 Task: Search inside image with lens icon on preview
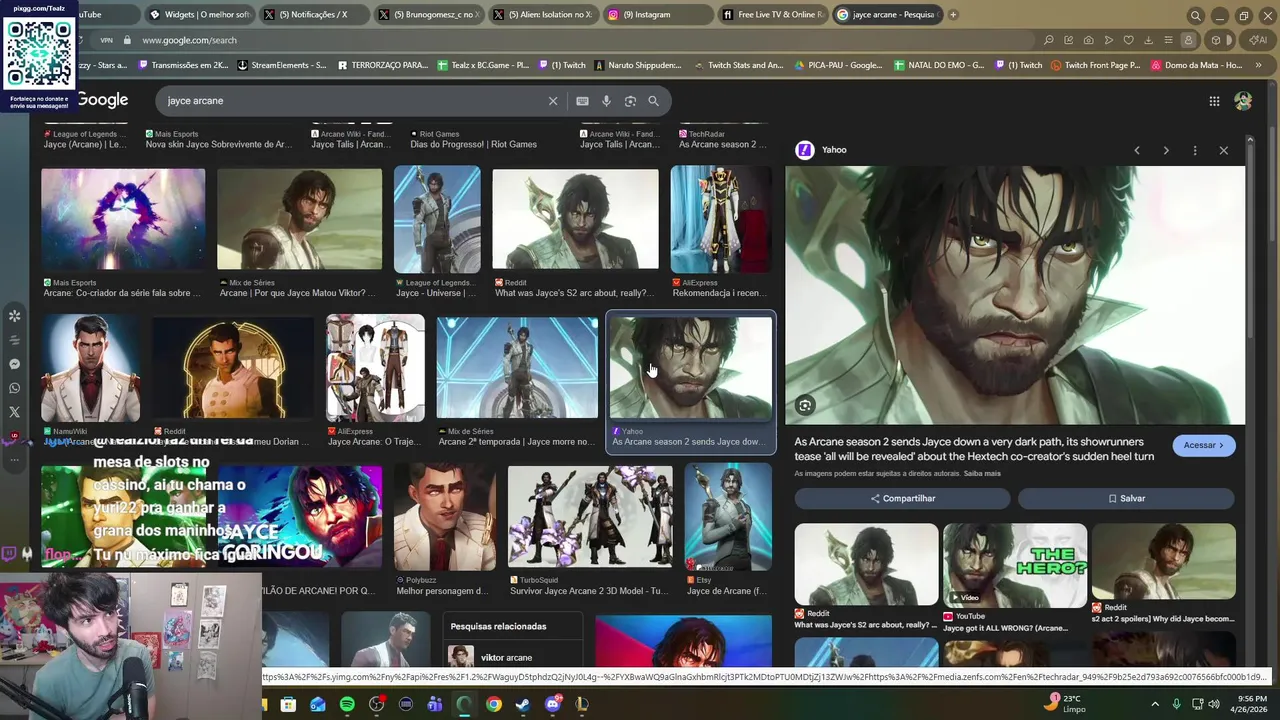coord(805,405)
